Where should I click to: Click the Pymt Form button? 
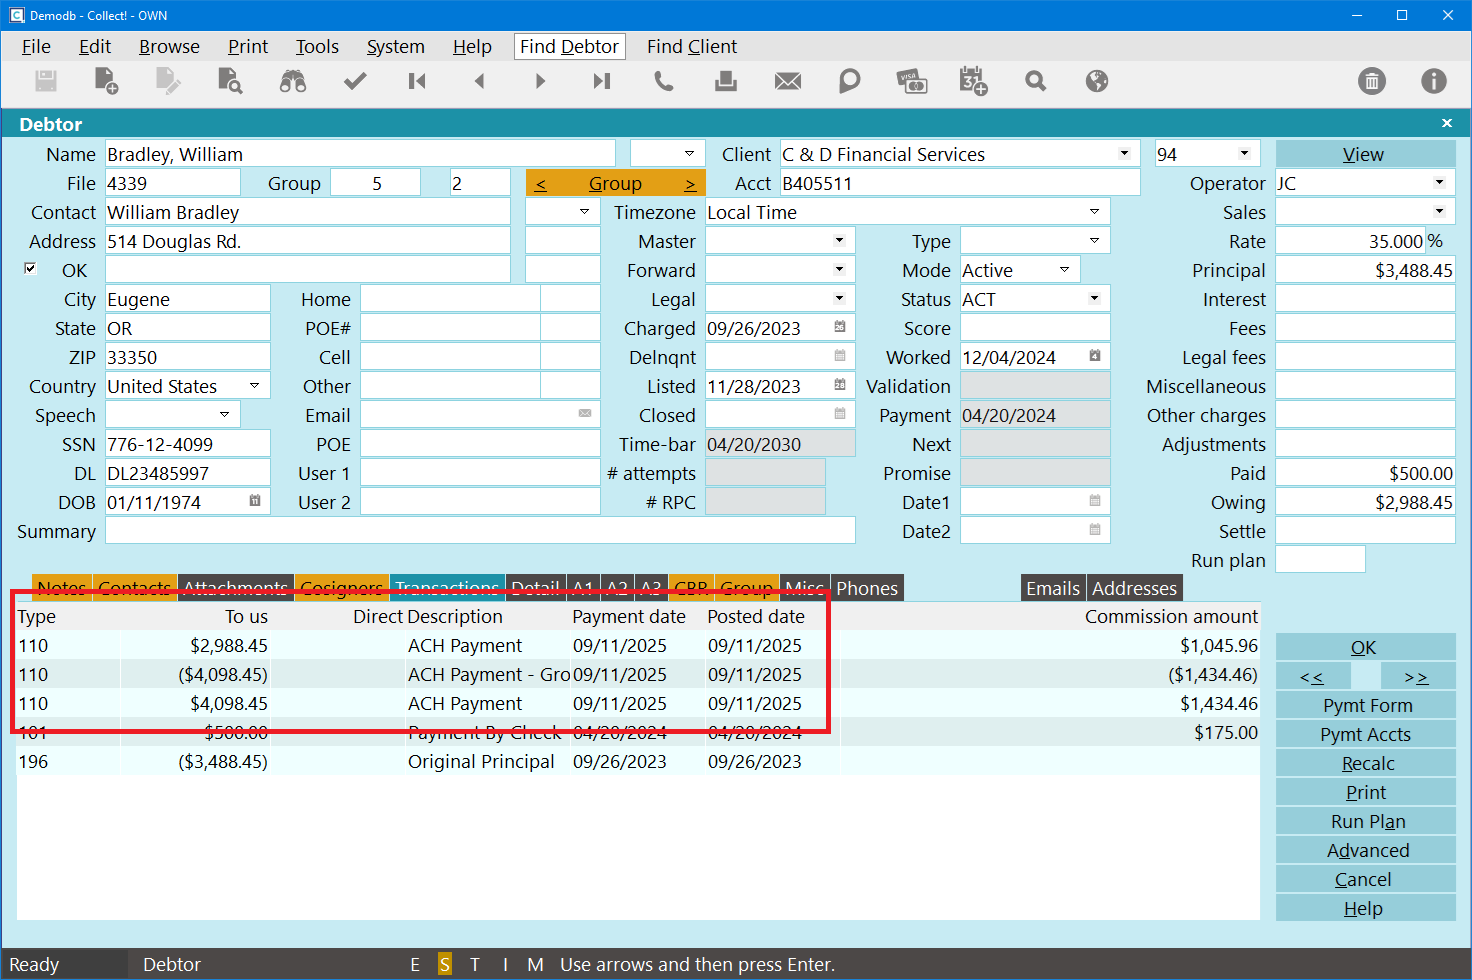(1366, 706)
